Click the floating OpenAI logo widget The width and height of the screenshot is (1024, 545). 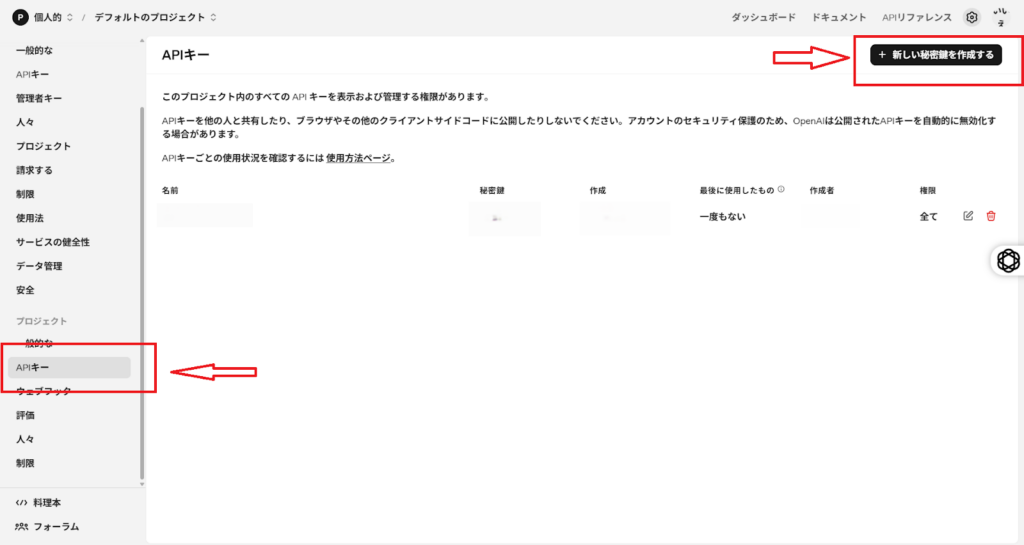coord(1008,261)
